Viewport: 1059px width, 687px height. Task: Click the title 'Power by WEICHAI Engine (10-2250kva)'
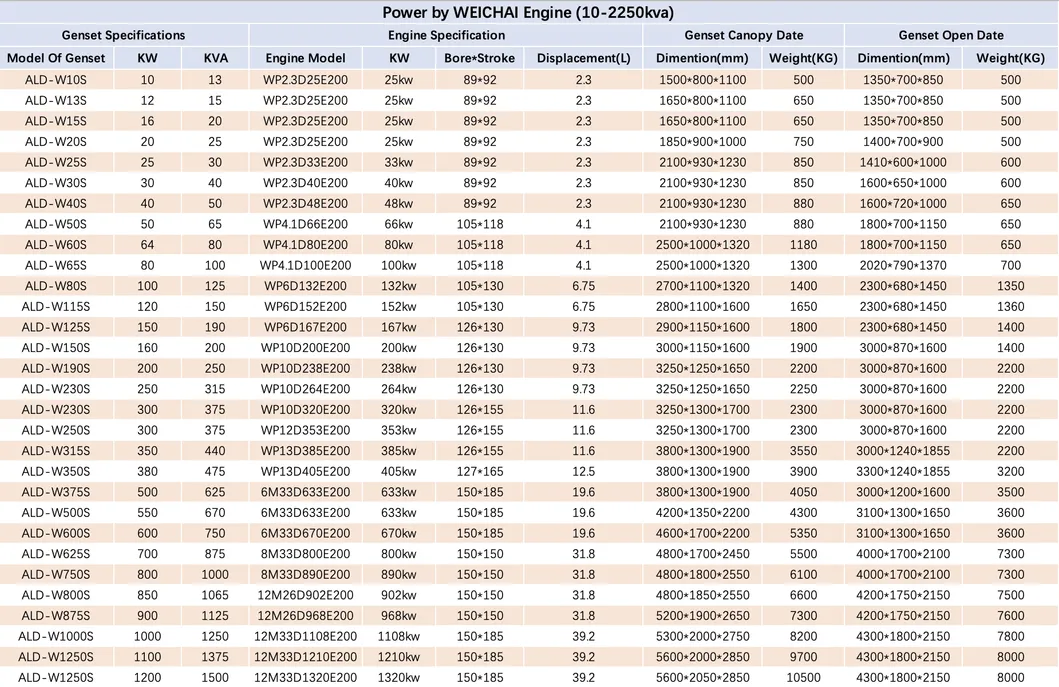pyautogui.click(x=527, y=12)
